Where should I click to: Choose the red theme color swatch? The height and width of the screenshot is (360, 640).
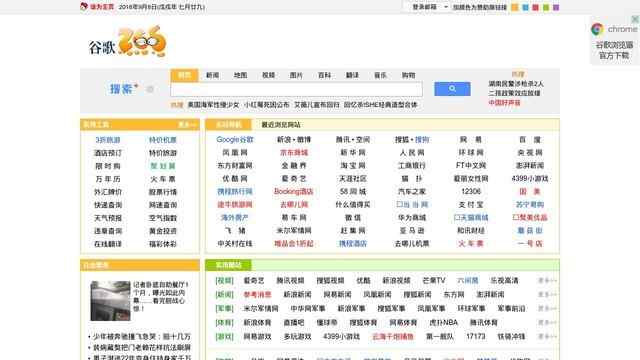tap(536, 7)
